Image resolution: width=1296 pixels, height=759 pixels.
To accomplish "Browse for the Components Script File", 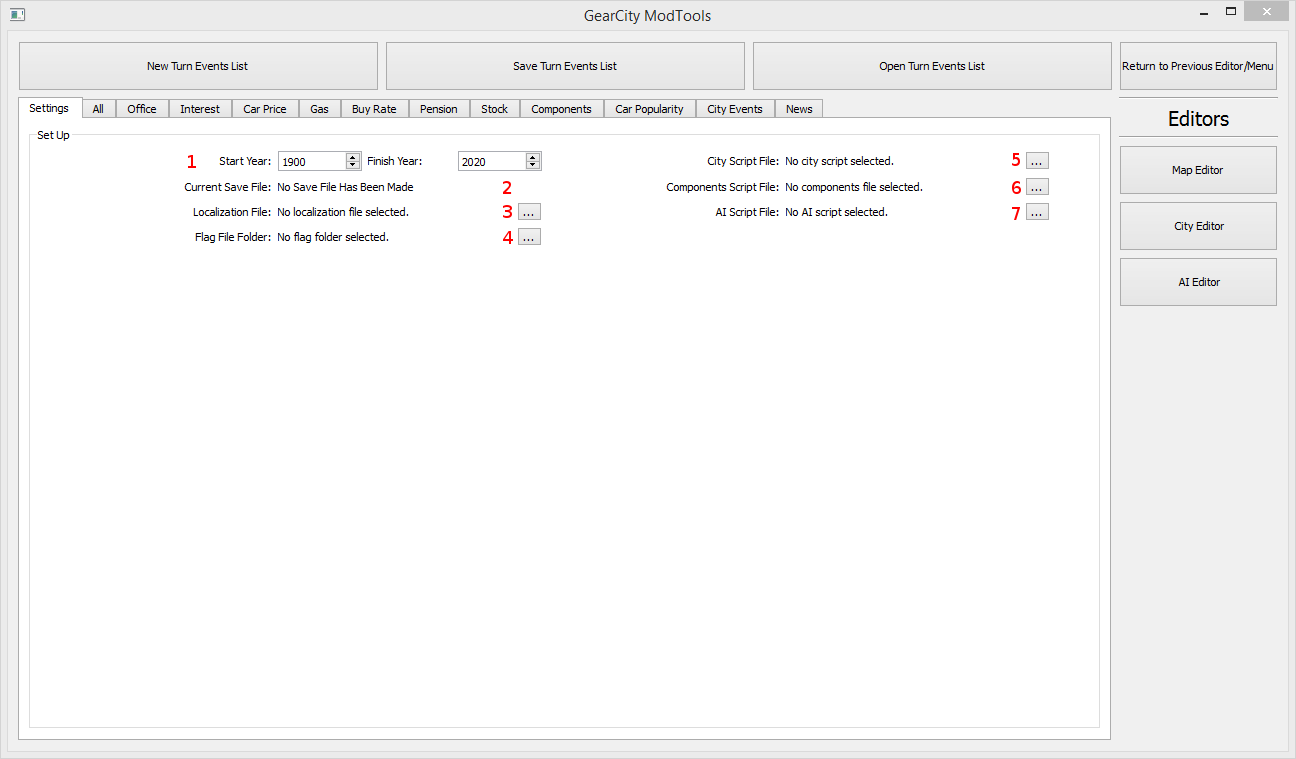I will pyautogui.click(x=1037, y=187).
